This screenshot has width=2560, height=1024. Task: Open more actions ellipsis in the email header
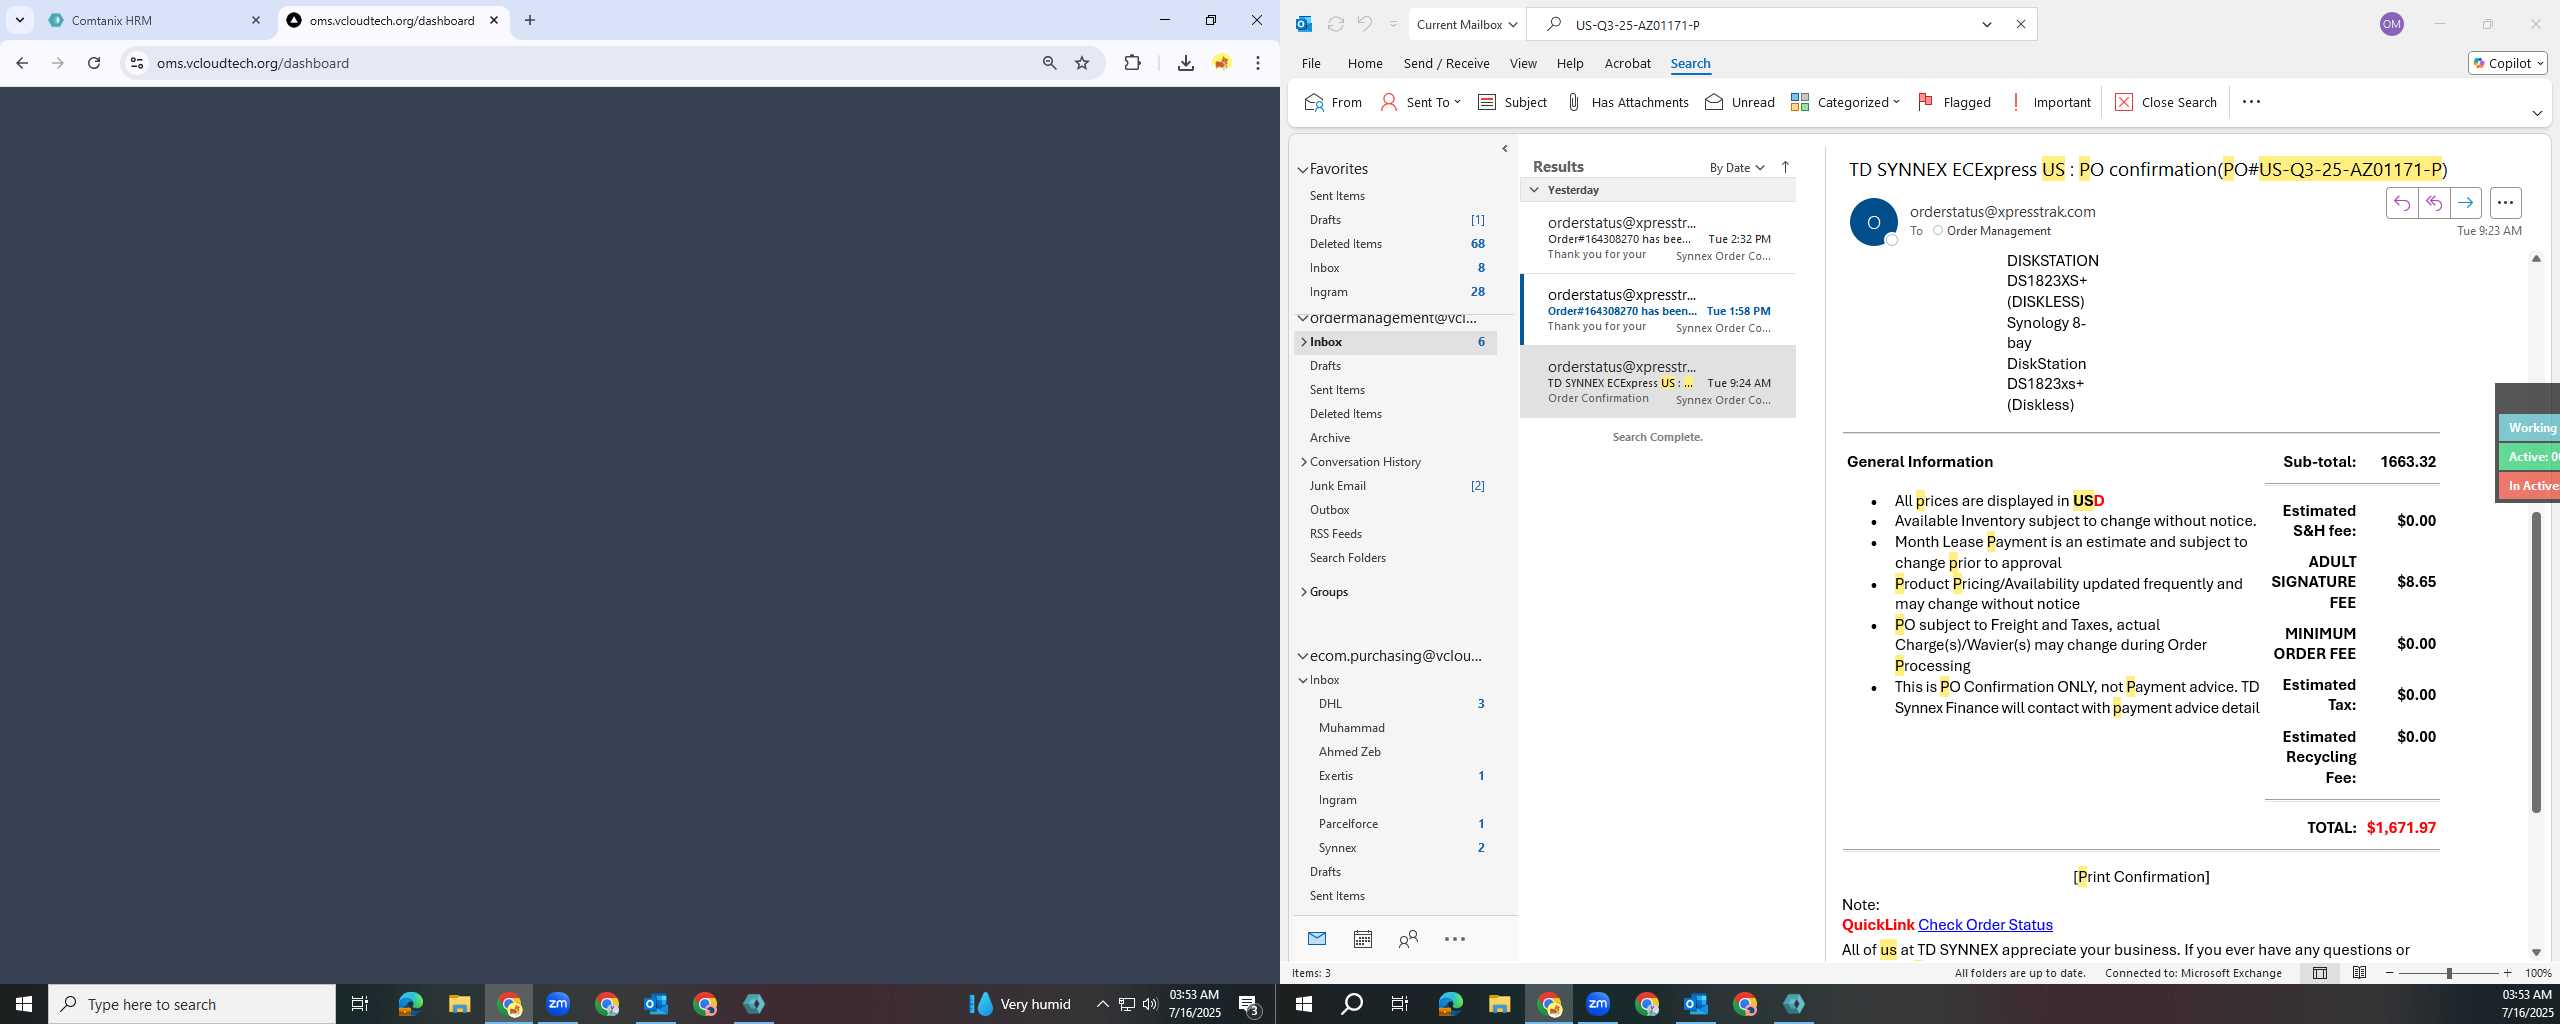(2505, 203)
